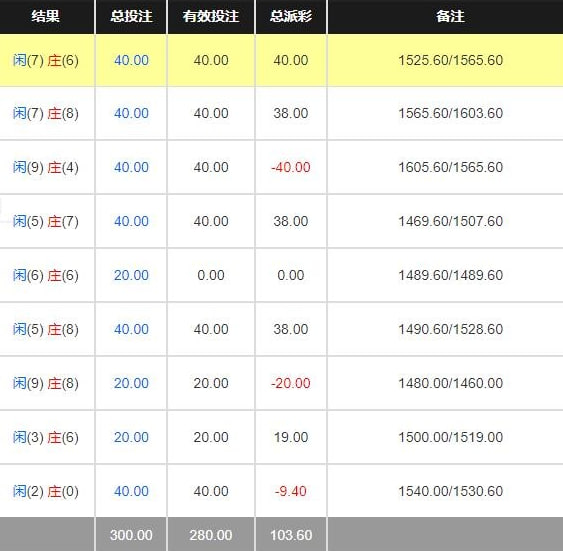The width and height of the screenshot is (563, 551).
Task: Open the 40.00 bet link in 闲(7) 庄(8) row
Action: [131, 113]
